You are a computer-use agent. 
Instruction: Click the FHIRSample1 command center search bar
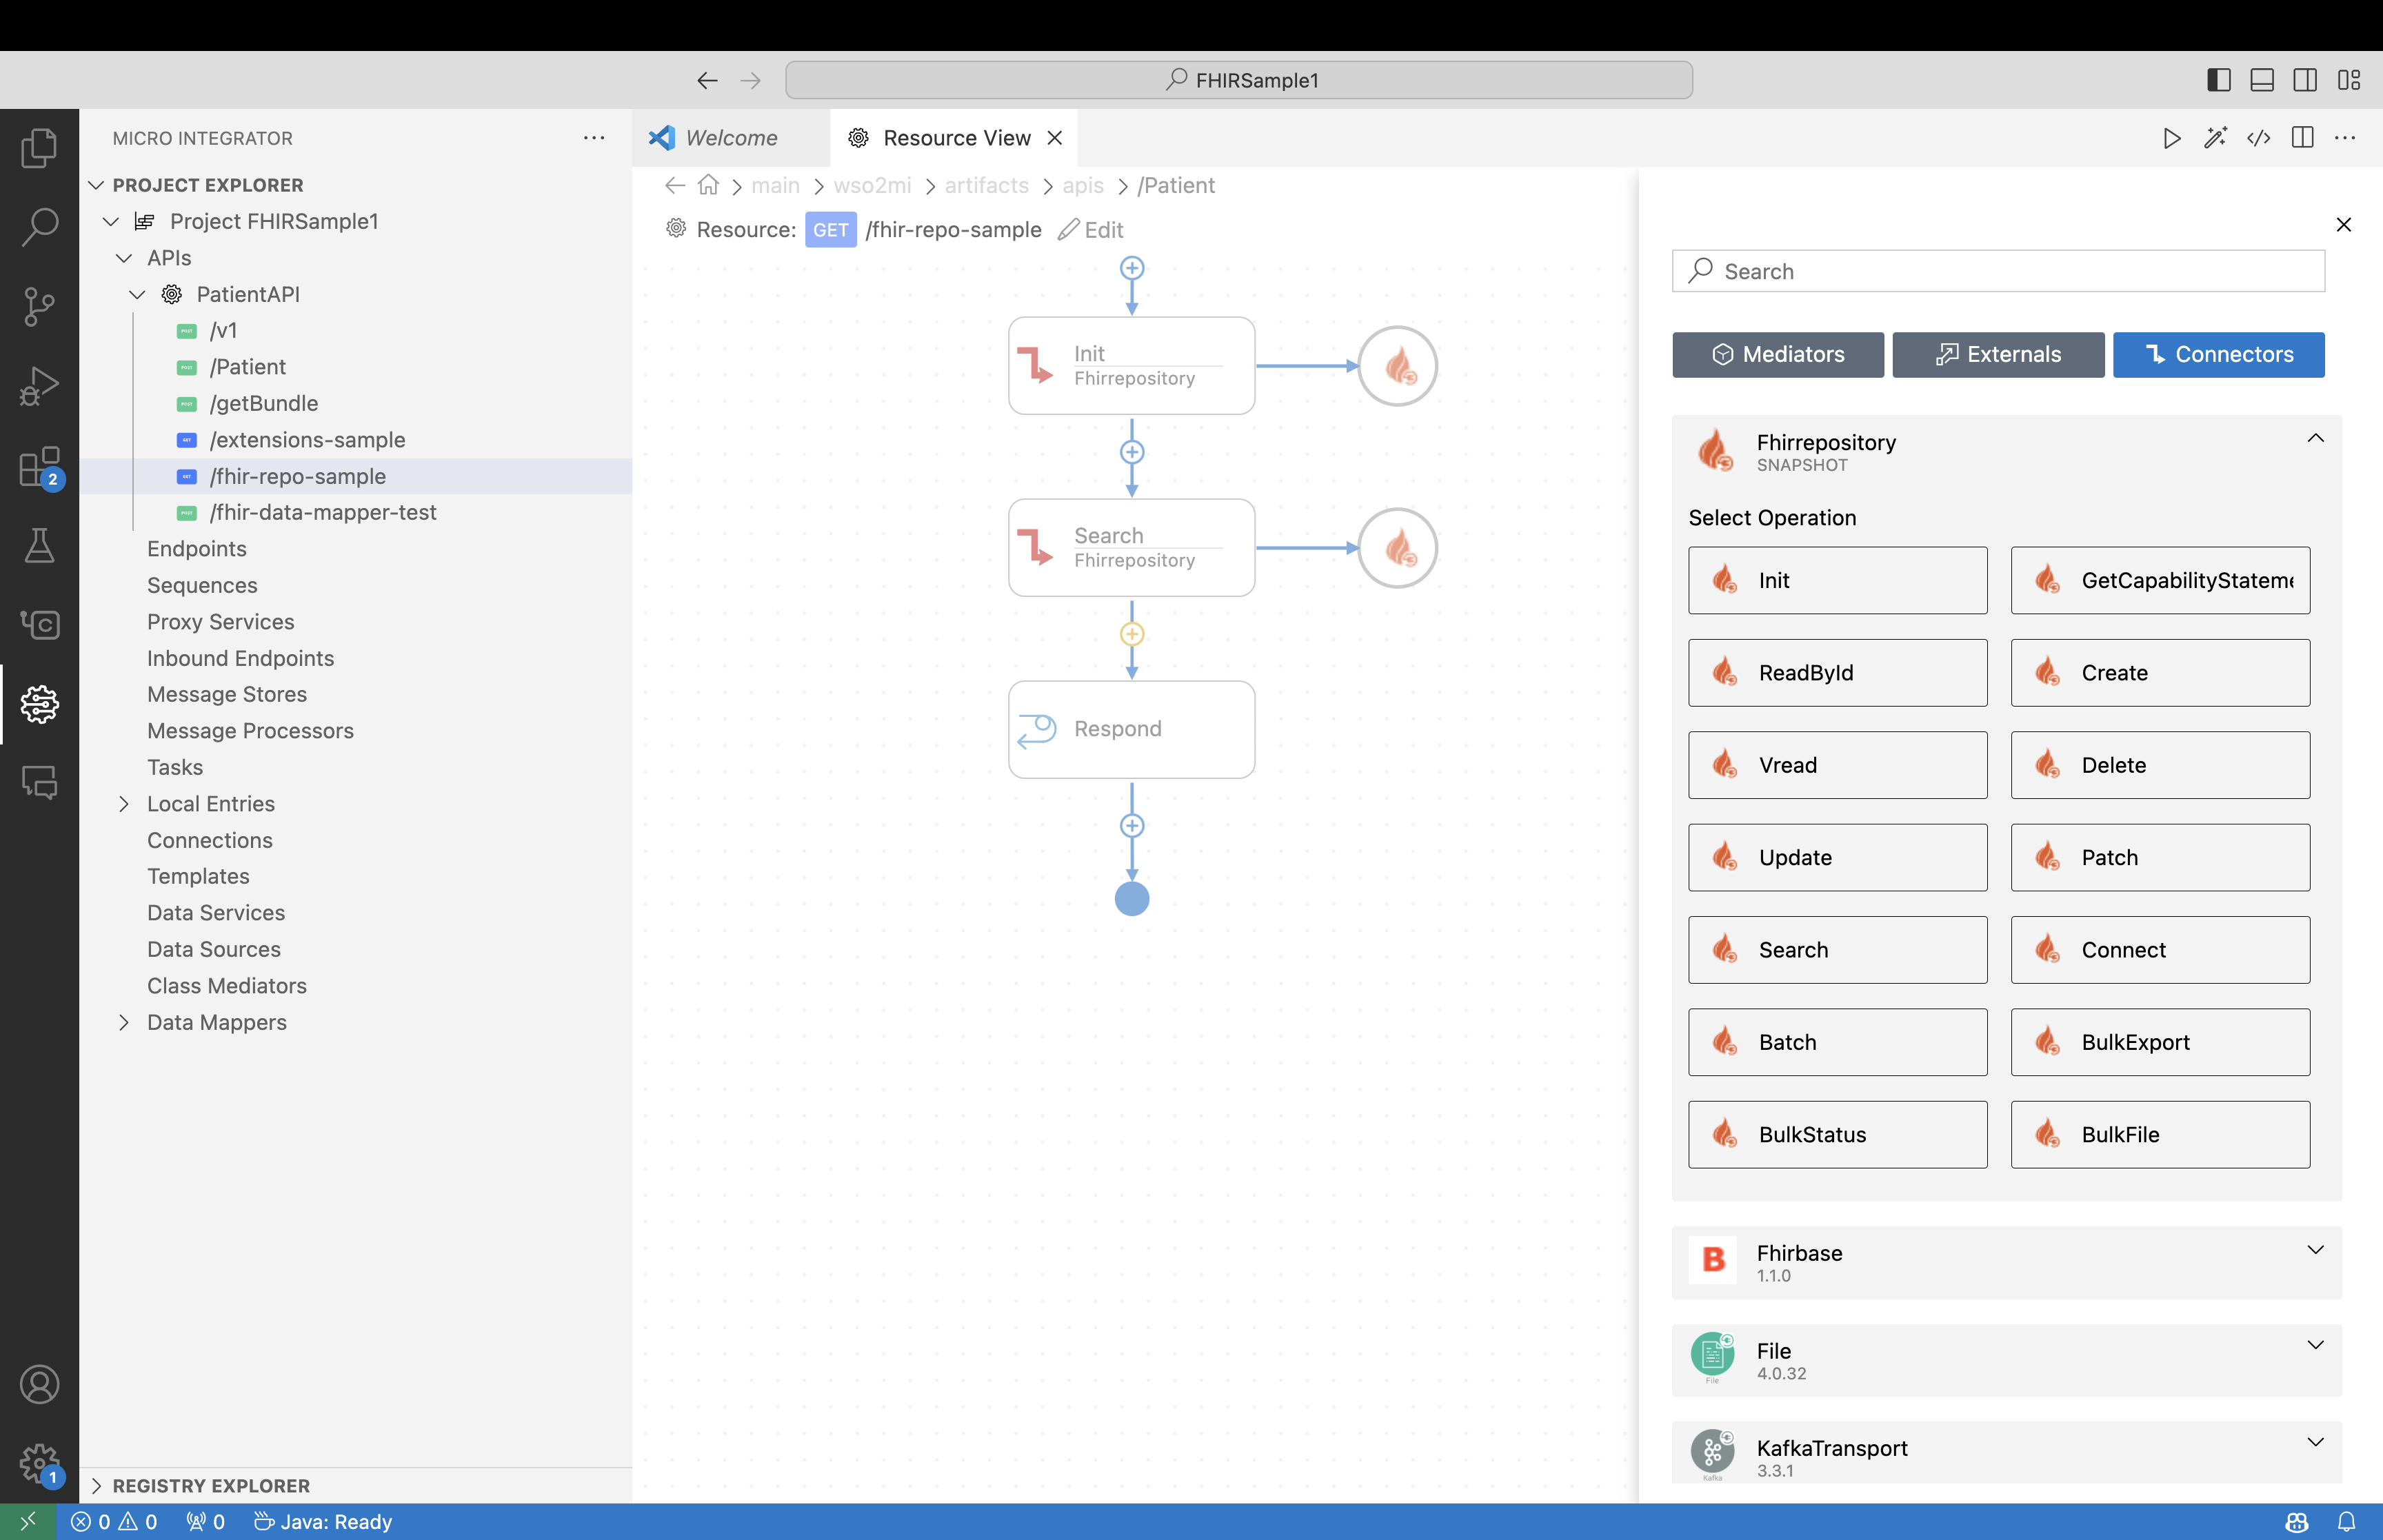(1239, 80)
